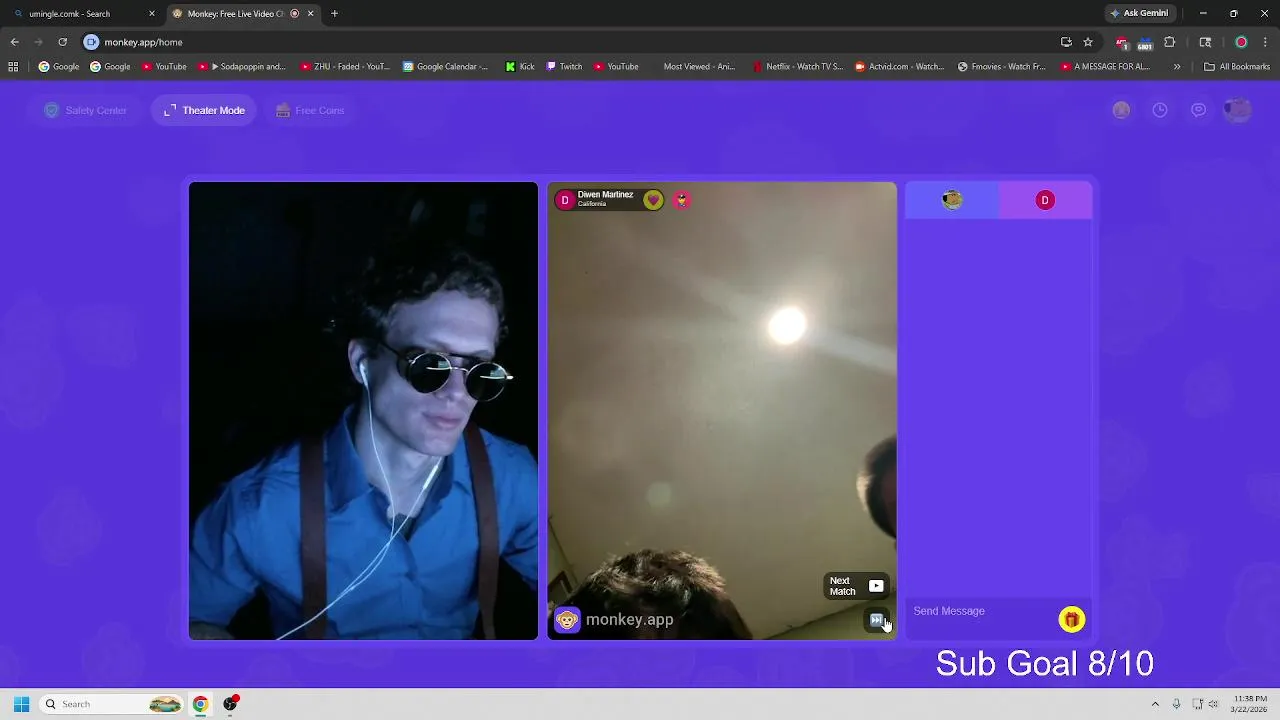The height and width of the screenshot is (720, 1280).
Task: Click the Next Match button
Action: coord(856,586)
